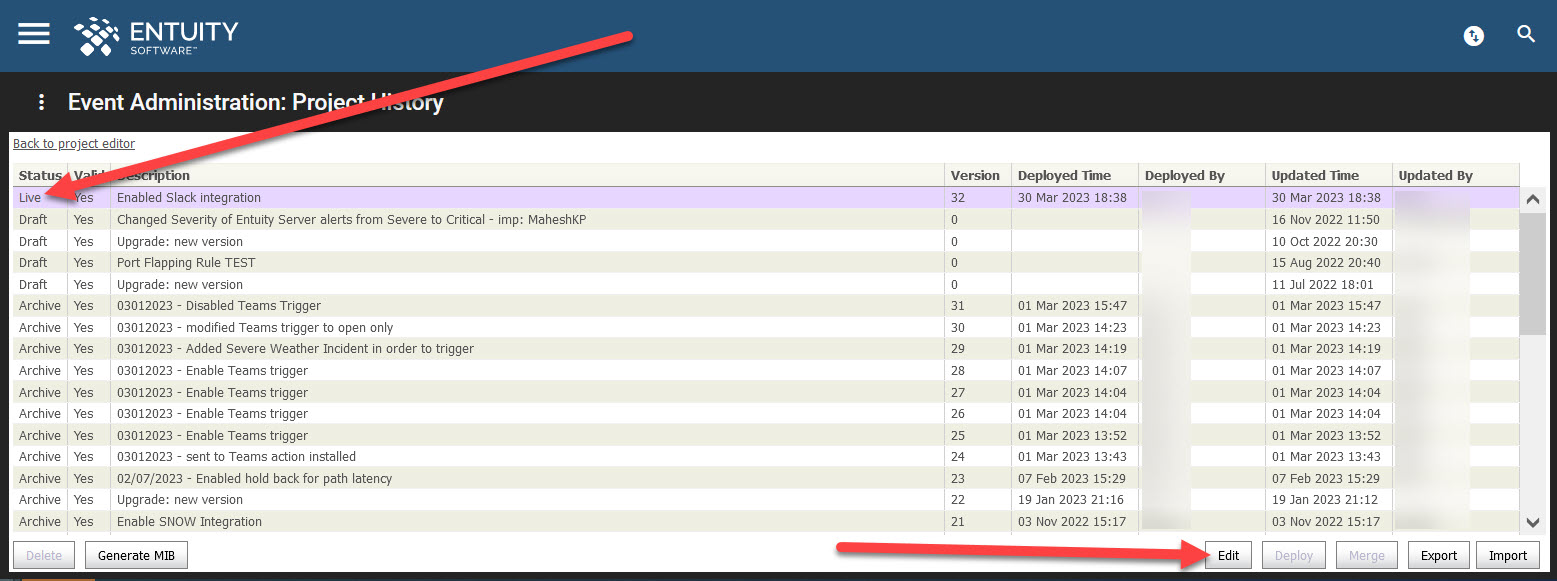
Task: Click the disabled Delete button
Action: click(43, 556)
